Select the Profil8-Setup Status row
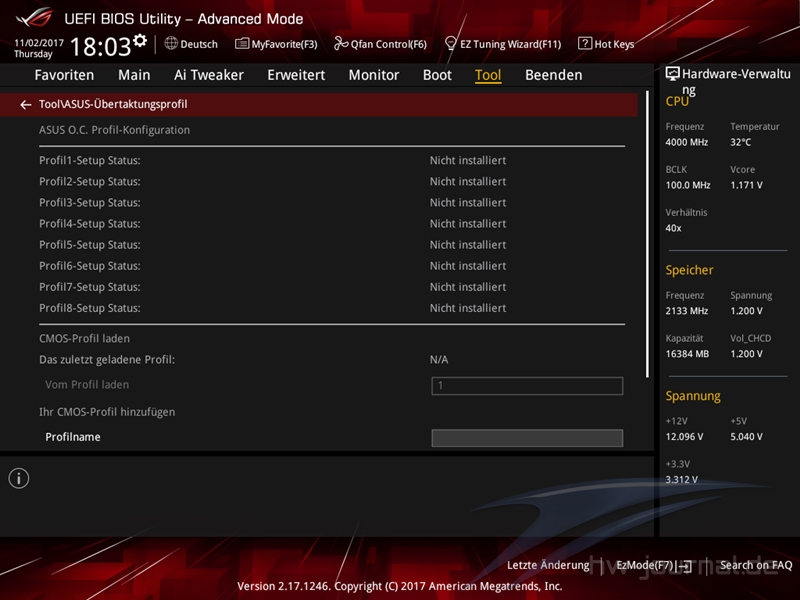Viewport: 800px width, 600px height. (332, 308)
